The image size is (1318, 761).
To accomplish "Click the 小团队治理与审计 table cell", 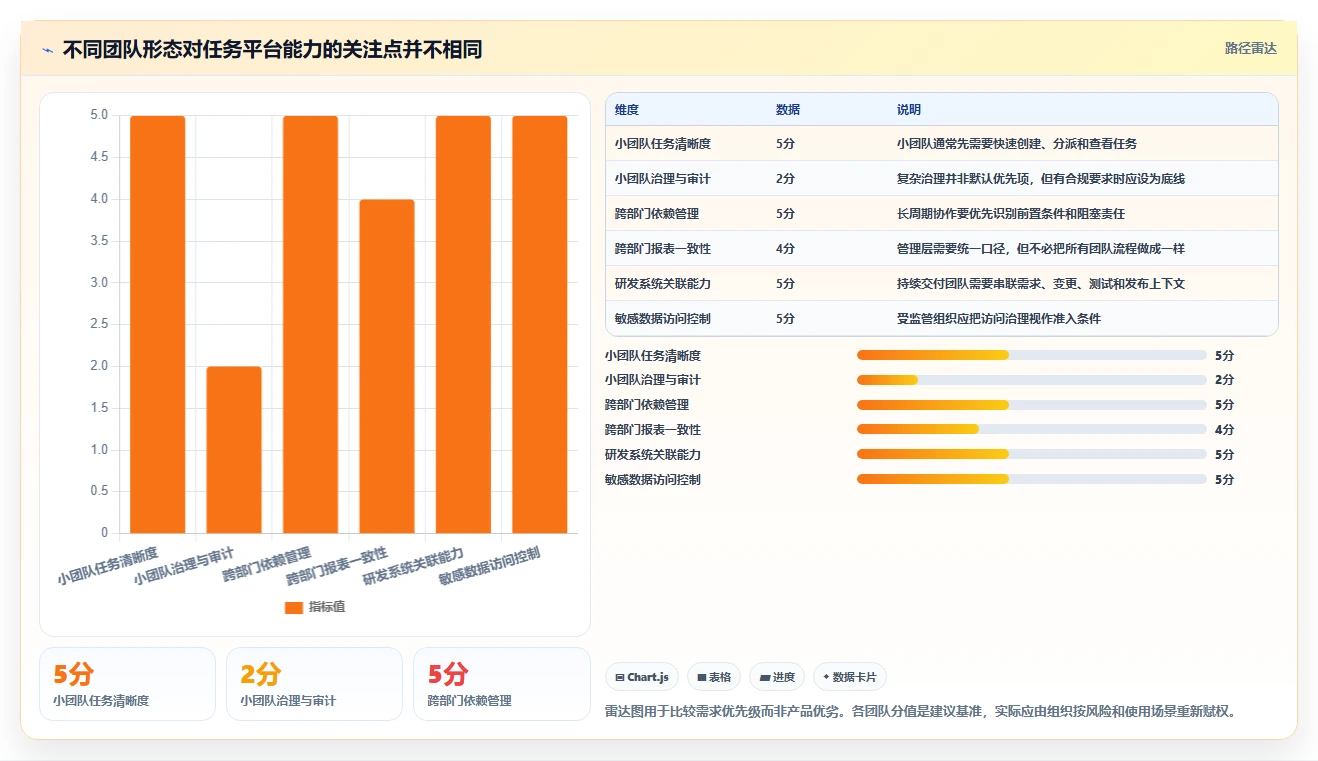I will (663, 179).
